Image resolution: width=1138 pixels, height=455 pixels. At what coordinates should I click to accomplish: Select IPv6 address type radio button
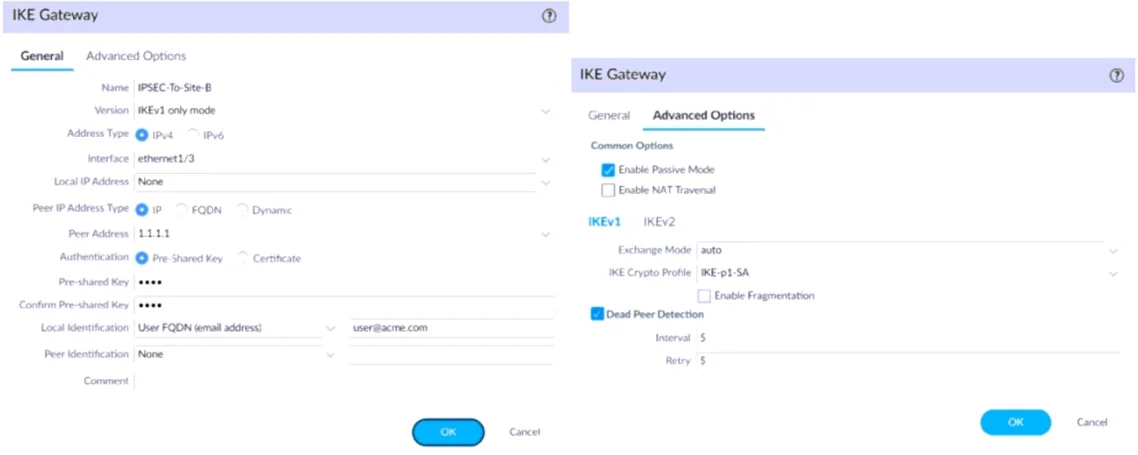point(193,135)
